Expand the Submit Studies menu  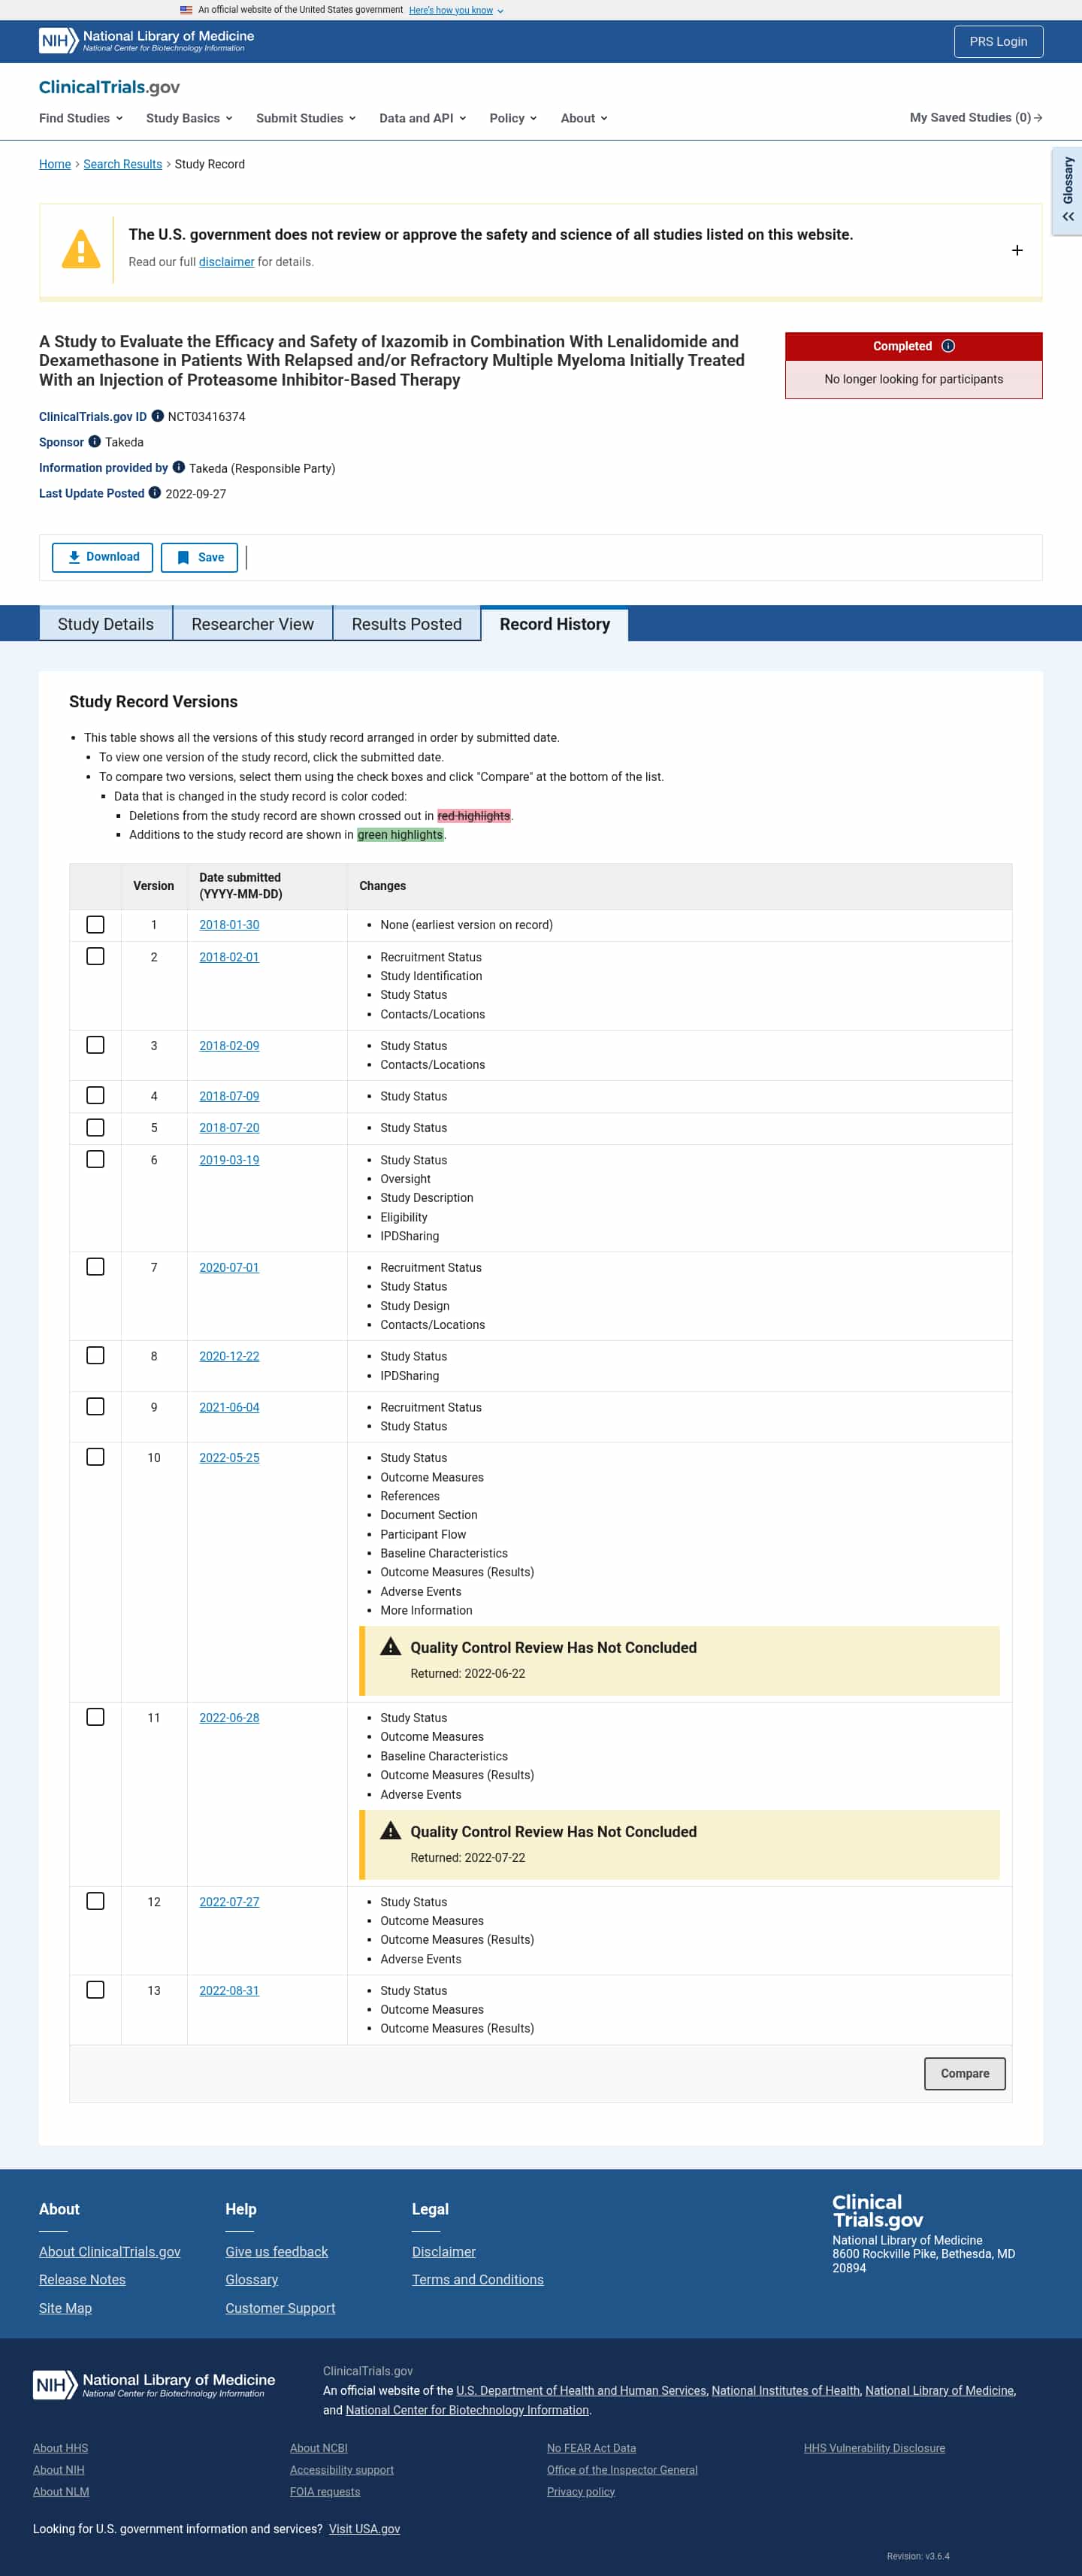coord(306,118)
